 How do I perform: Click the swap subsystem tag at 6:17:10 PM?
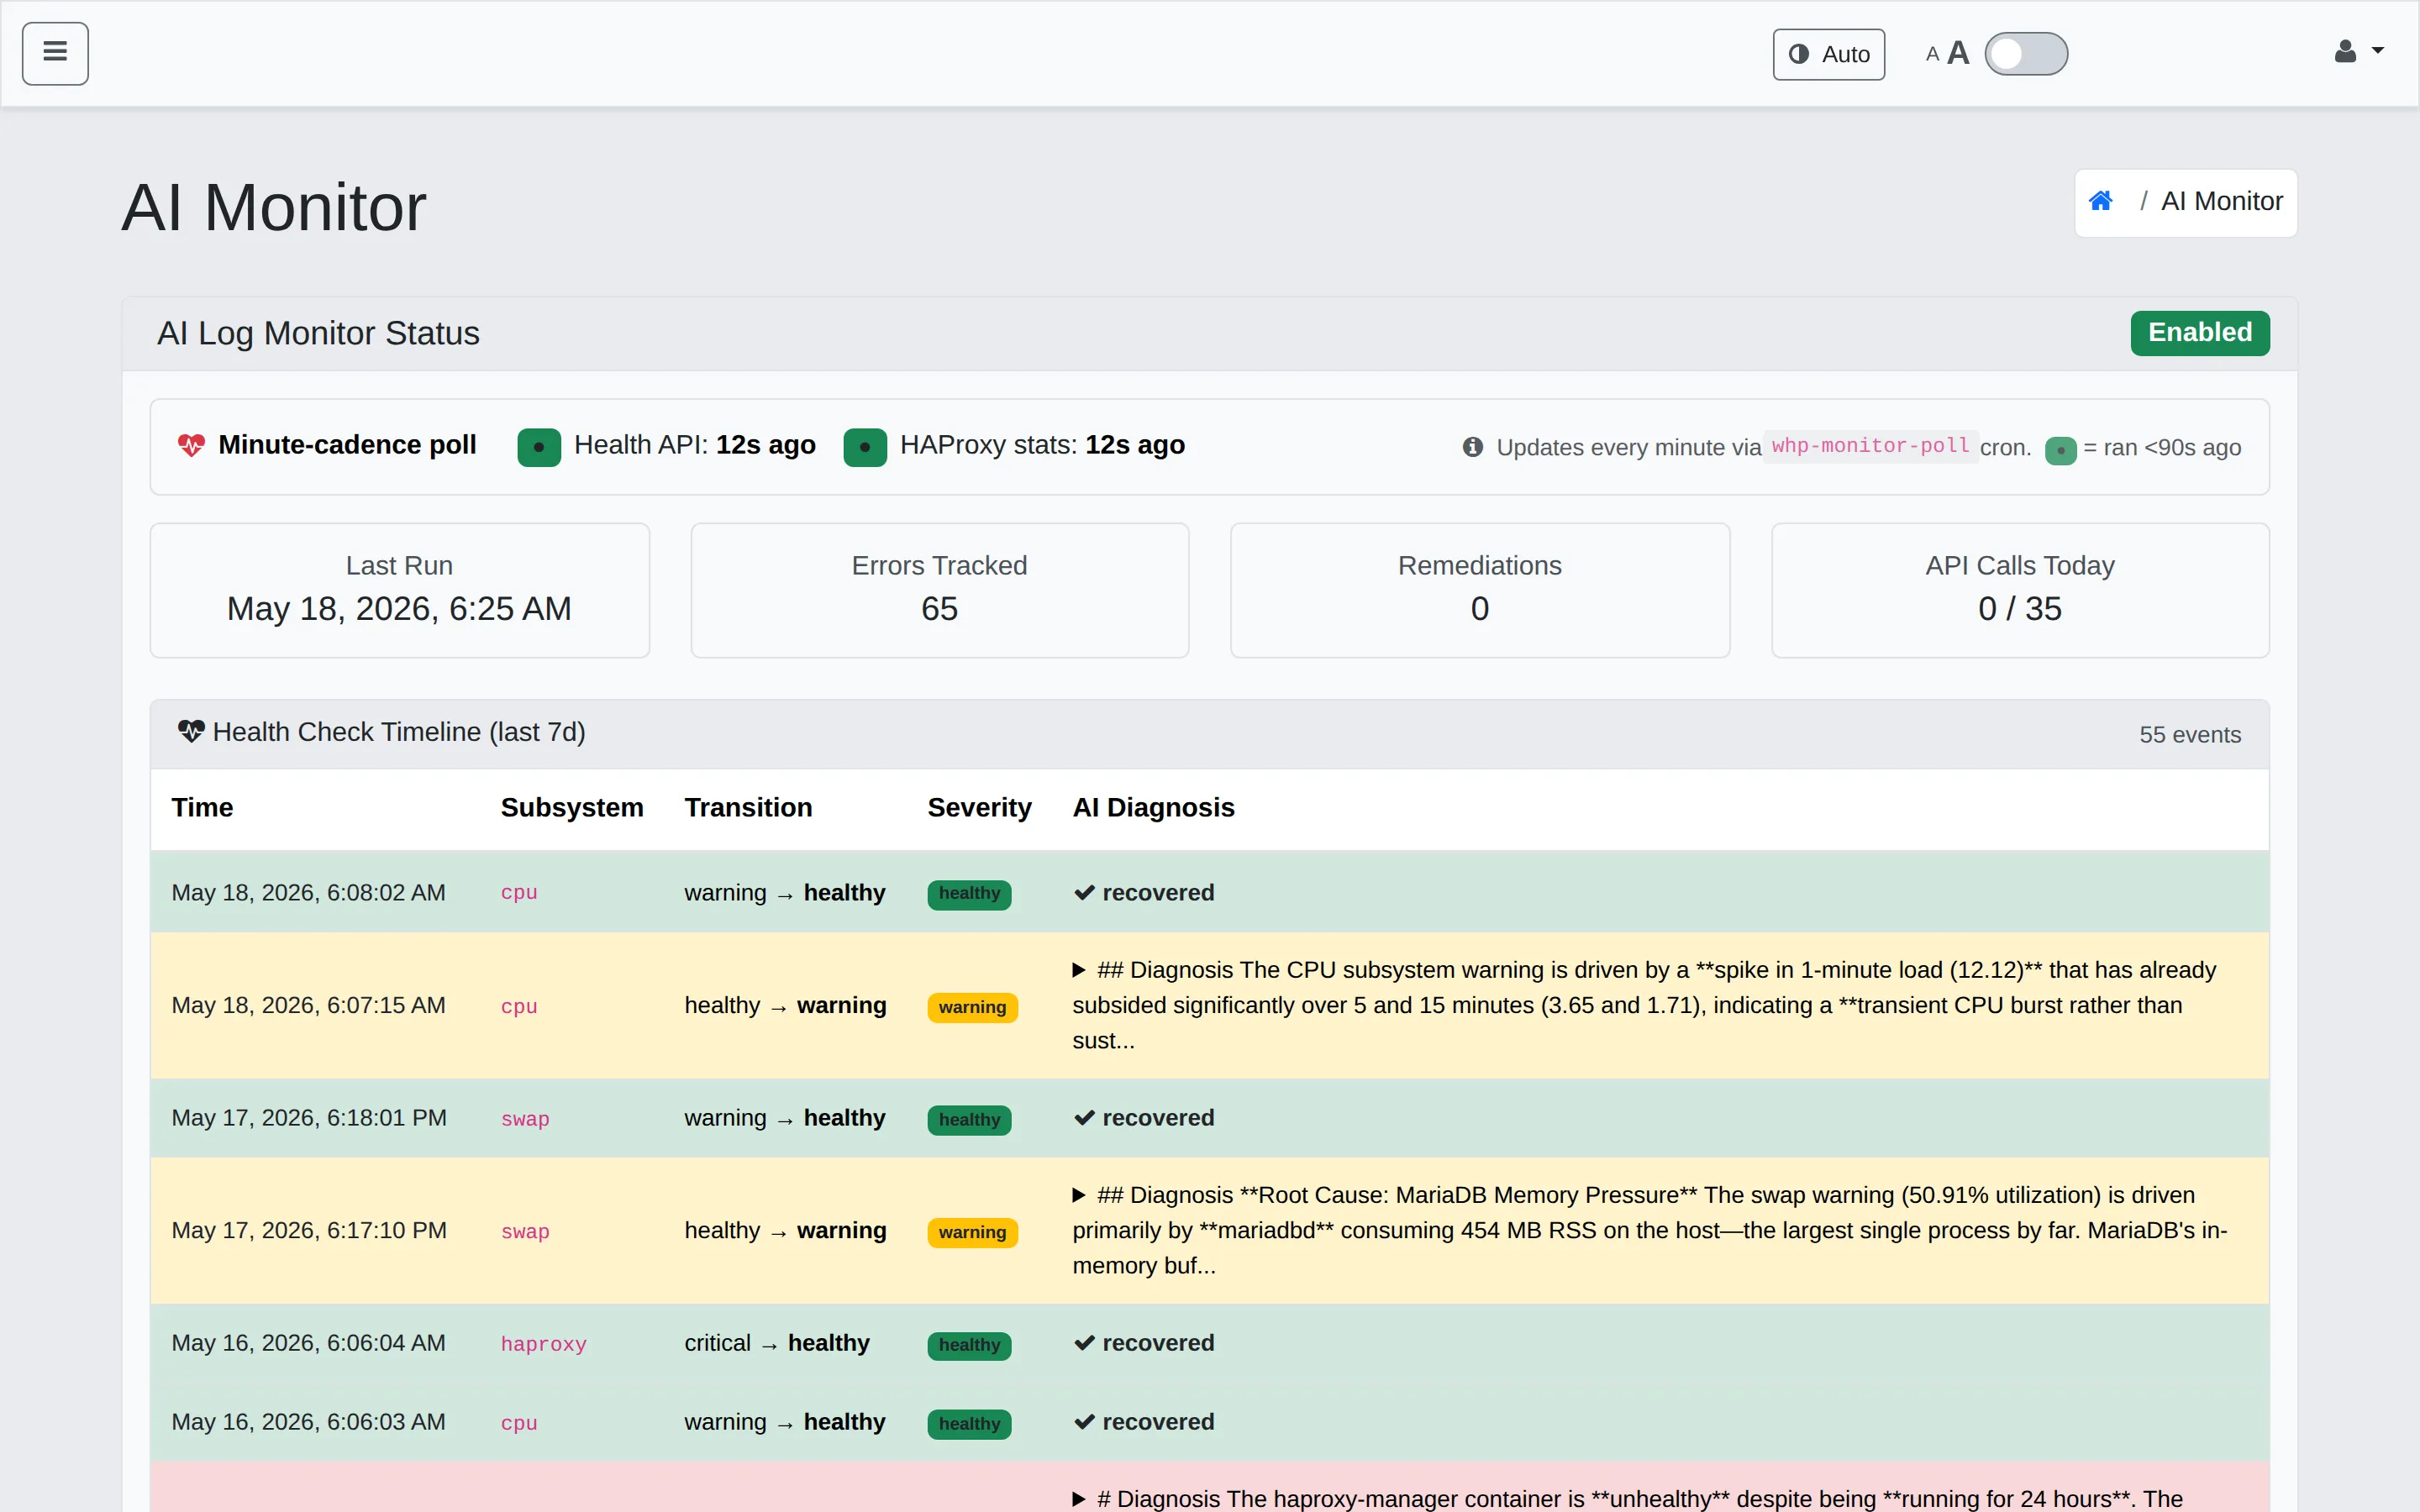pos(525,1232)
